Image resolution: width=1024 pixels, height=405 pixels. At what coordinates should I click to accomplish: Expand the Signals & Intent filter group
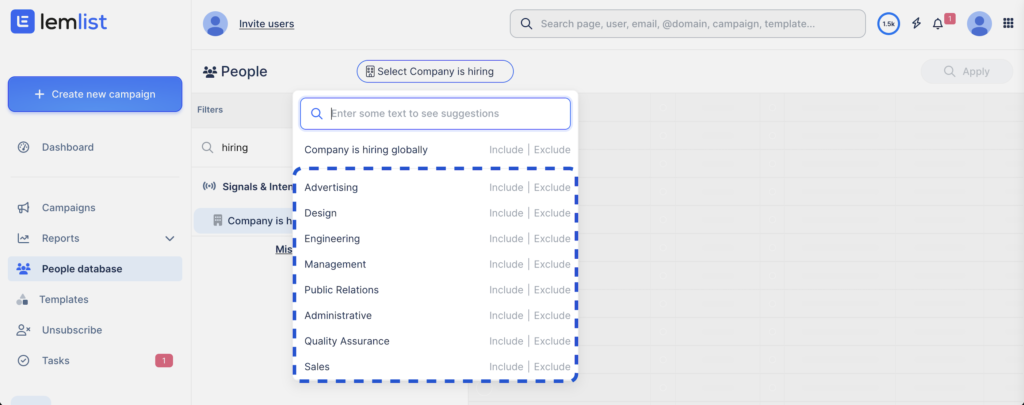(244, 186)
